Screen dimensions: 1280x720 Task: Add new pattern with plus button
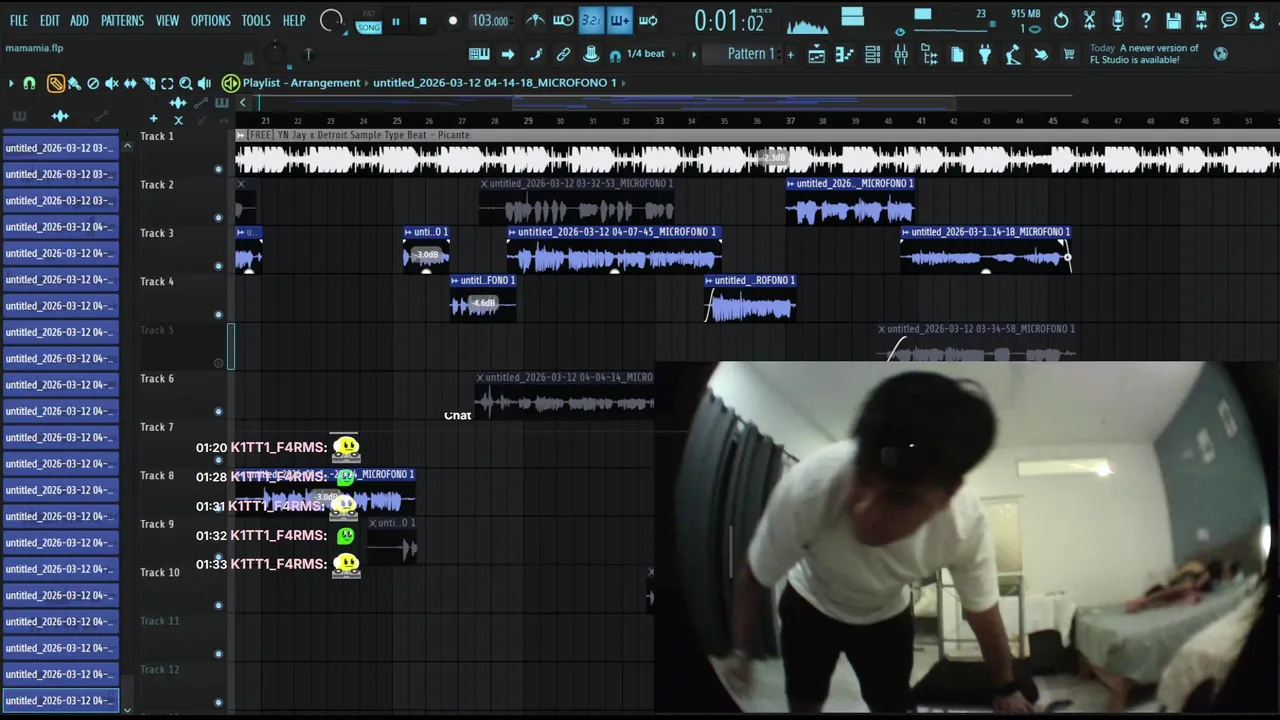(790, 54)
